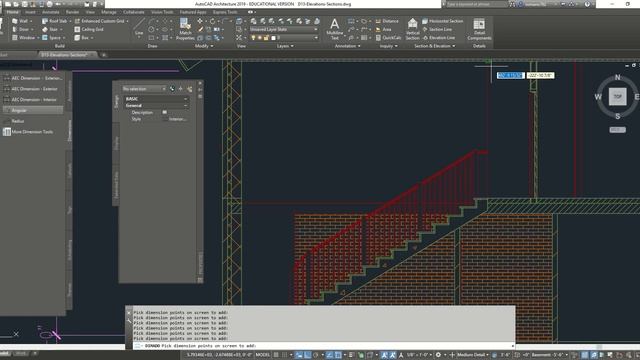Click the Multiline Text tool
This screenshot has height=360, width=640.
[x=334, y=29]
